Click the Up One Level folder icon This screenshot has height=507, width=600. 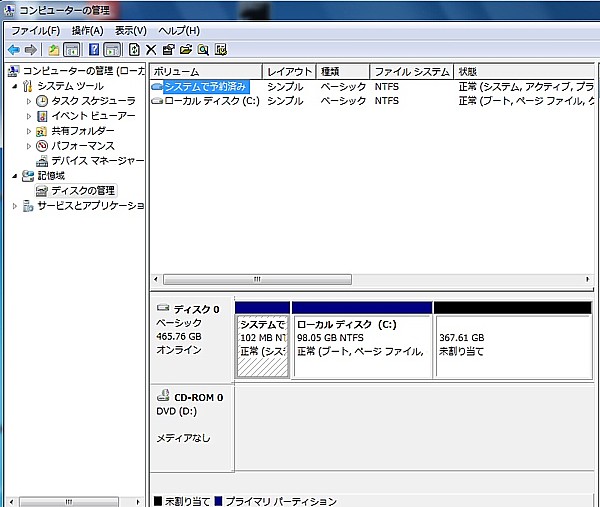click(54, 50)
